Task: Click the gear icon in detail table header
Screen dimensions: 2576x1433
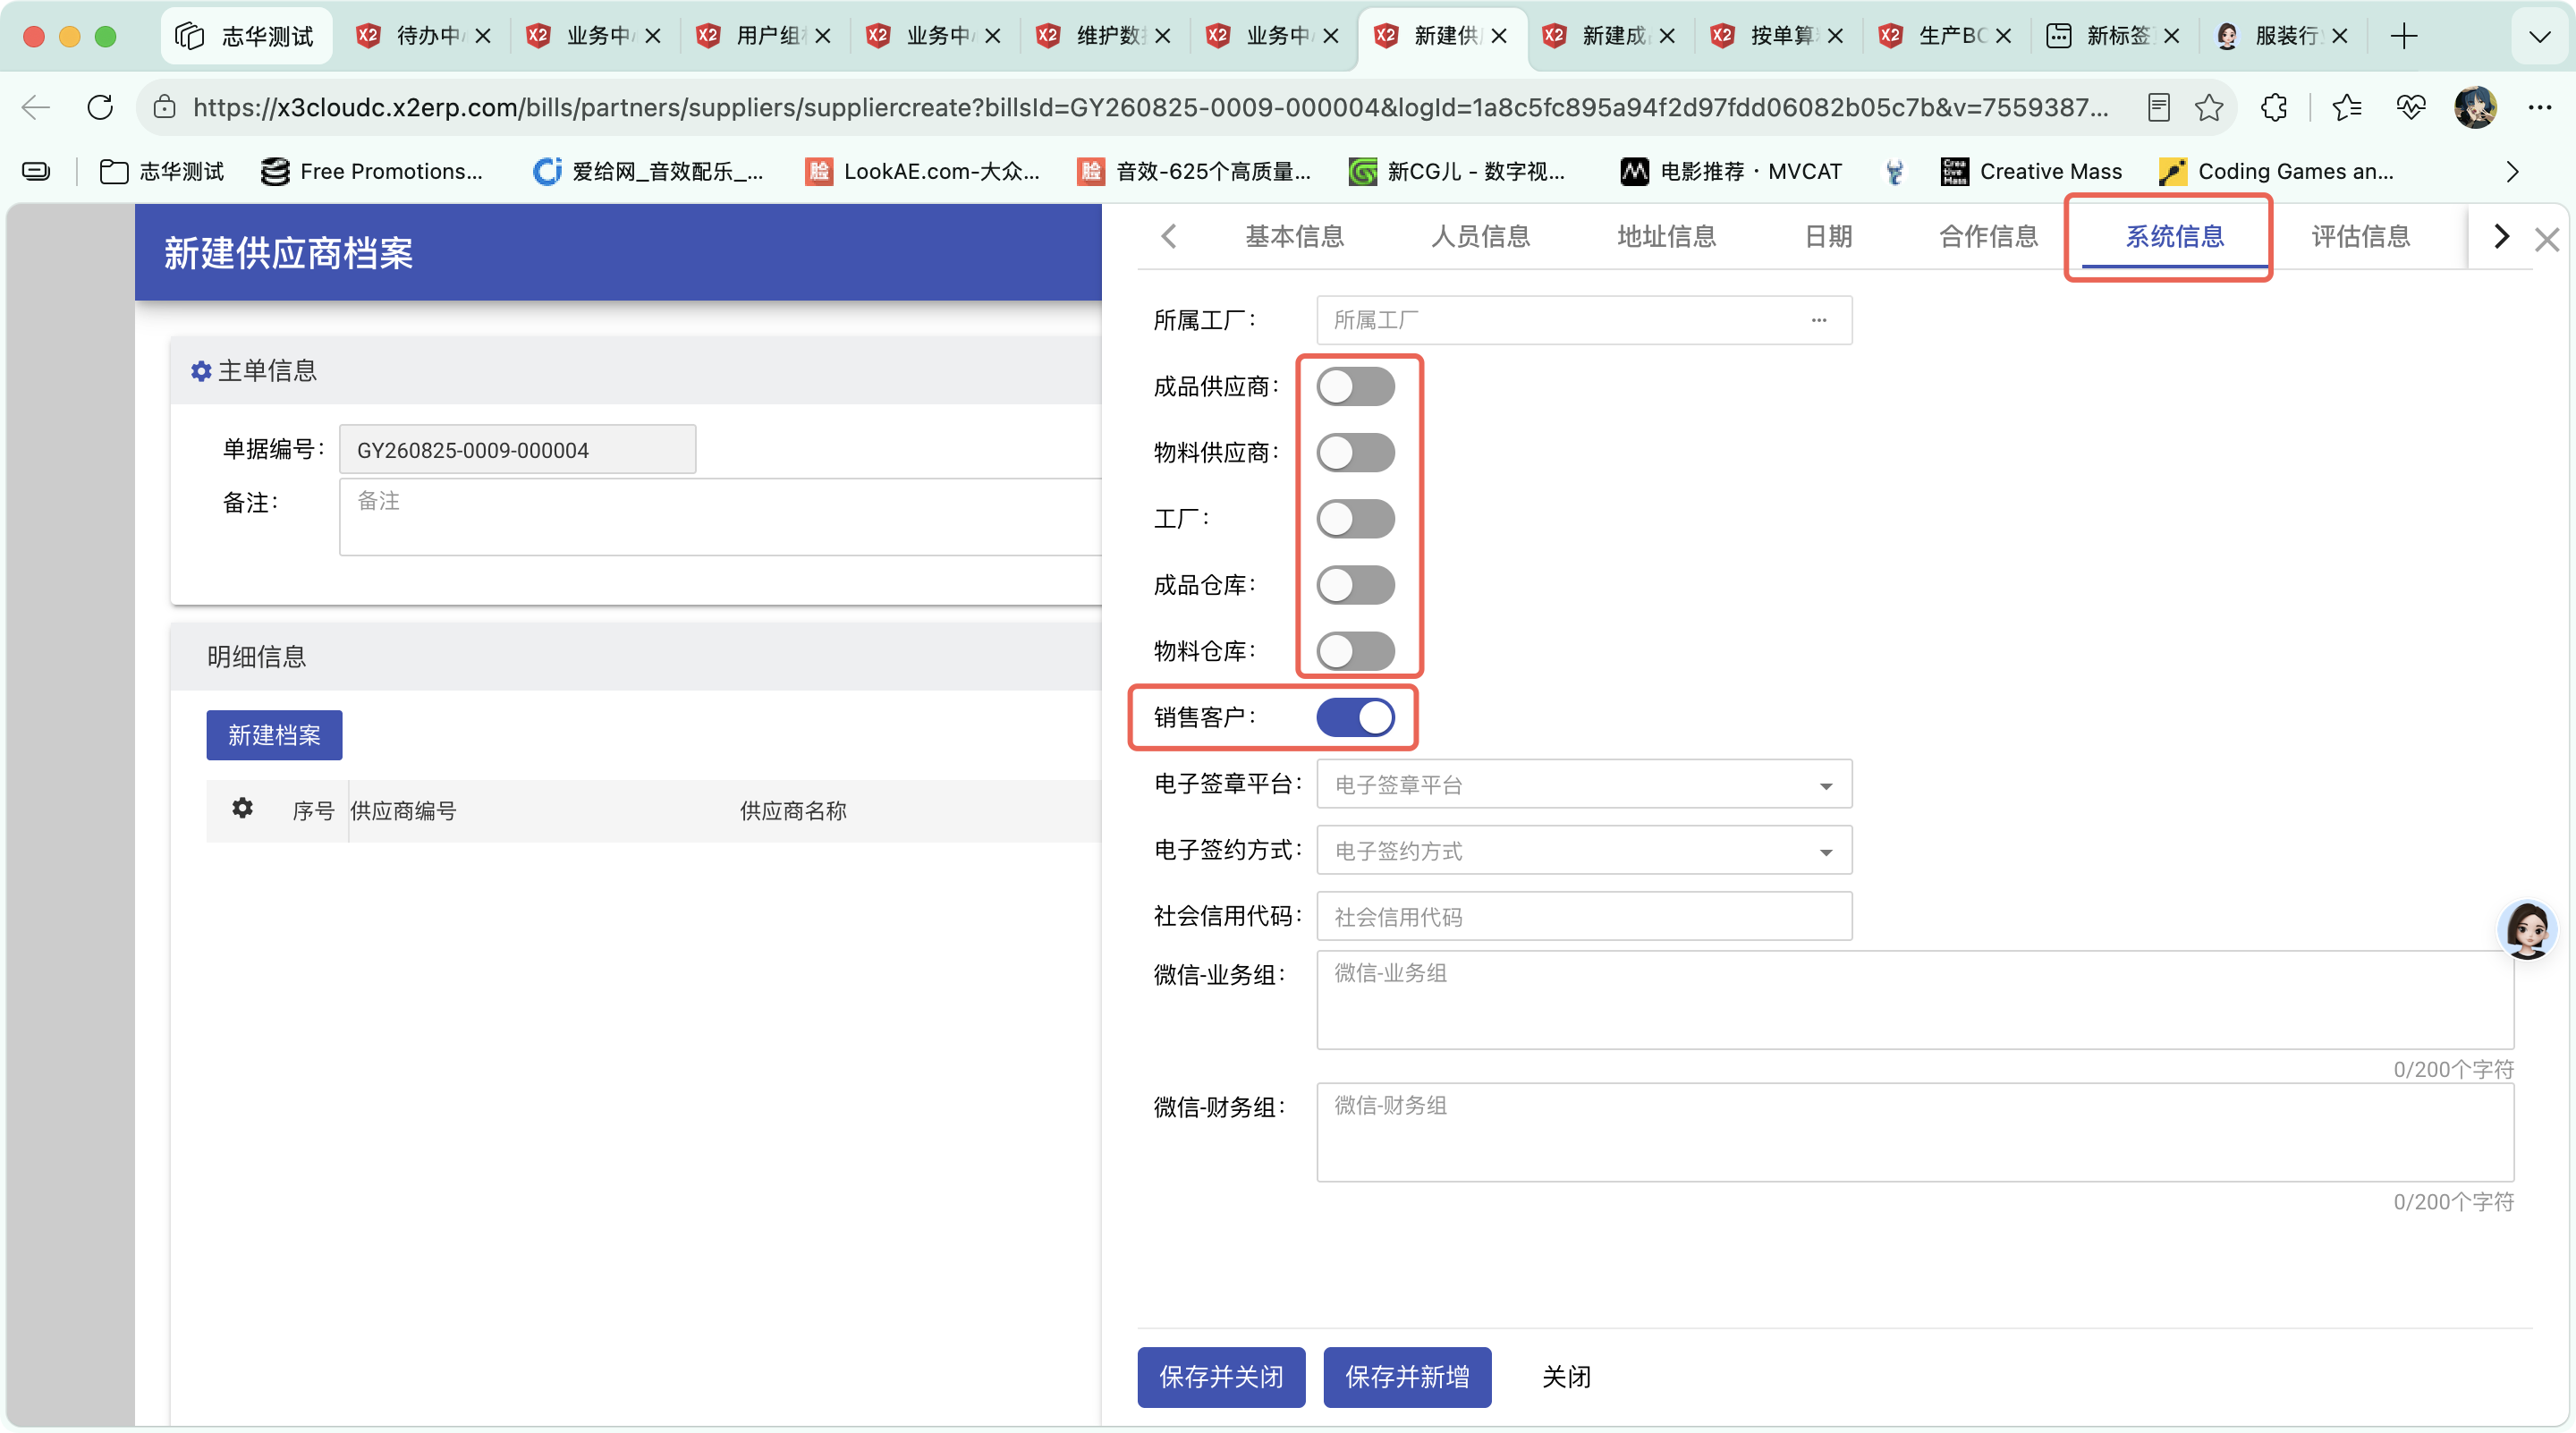Action: tap(242, 808)
